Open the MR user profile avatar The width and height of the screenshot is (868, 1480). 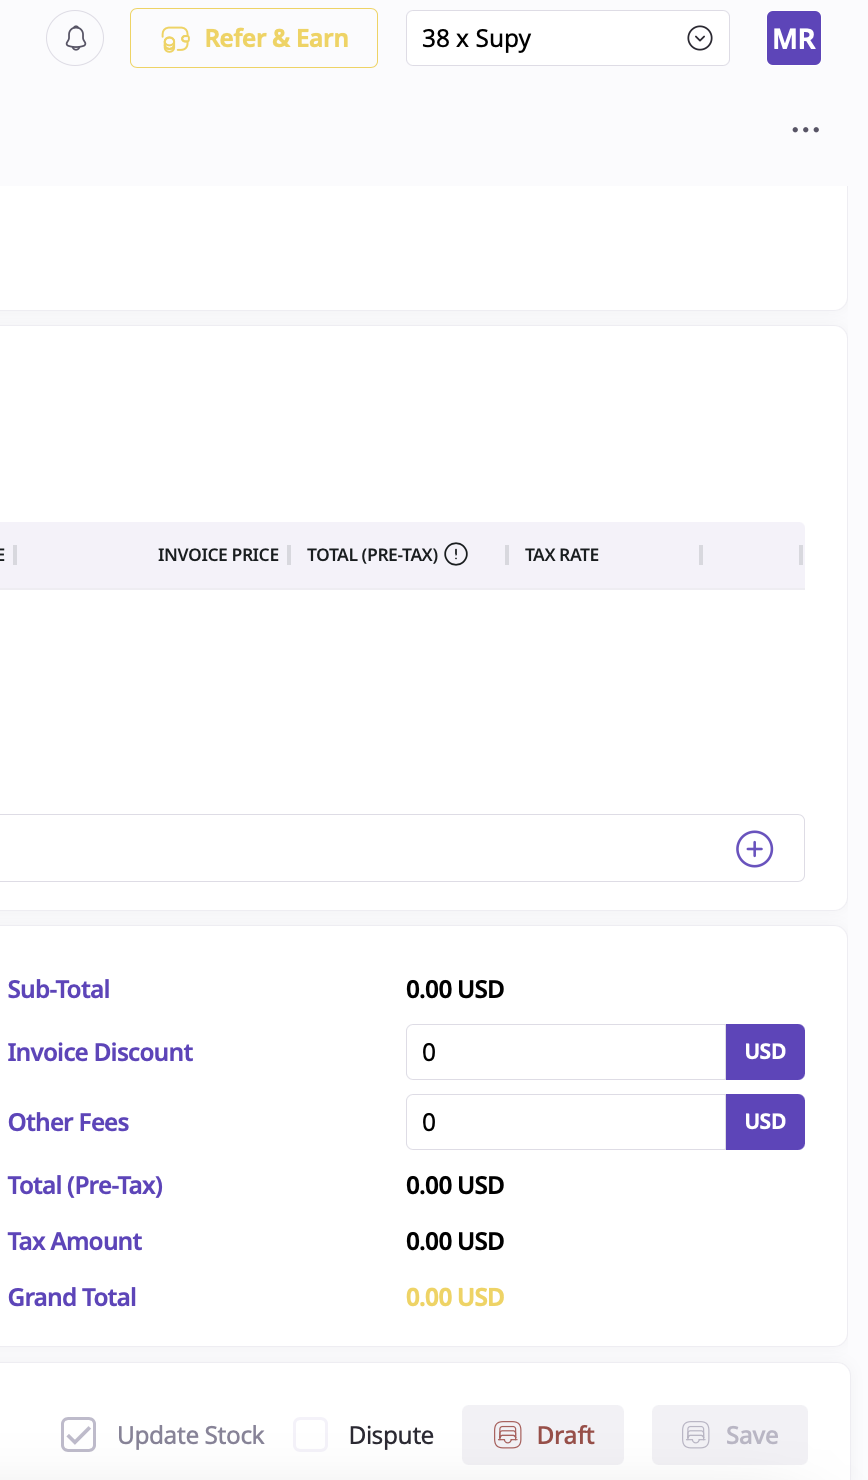pos(793,38)
